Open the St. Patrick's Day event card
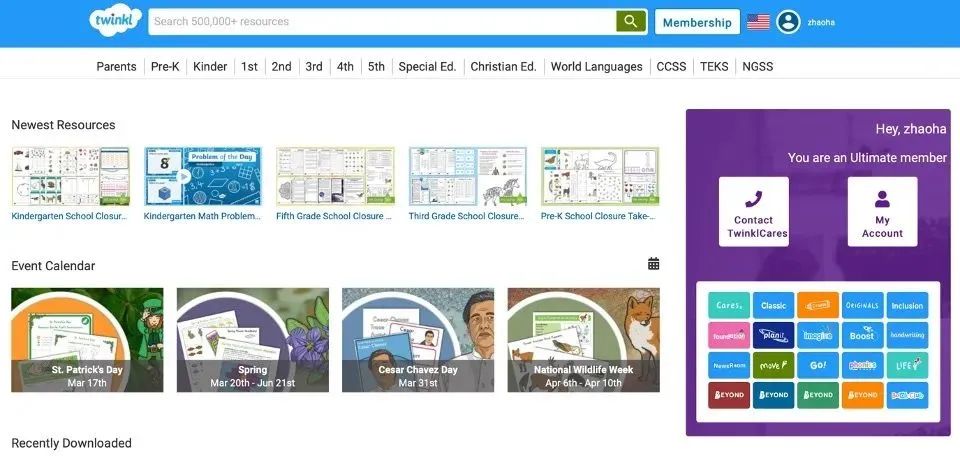The width and height of the screenshot is (960, 456). [x=88, y=340]
